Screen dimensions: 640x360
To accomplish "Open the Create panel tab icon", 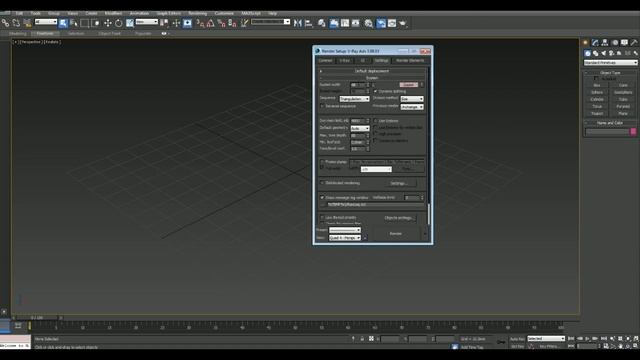I will pyautogui.click(x=585, y=42).
